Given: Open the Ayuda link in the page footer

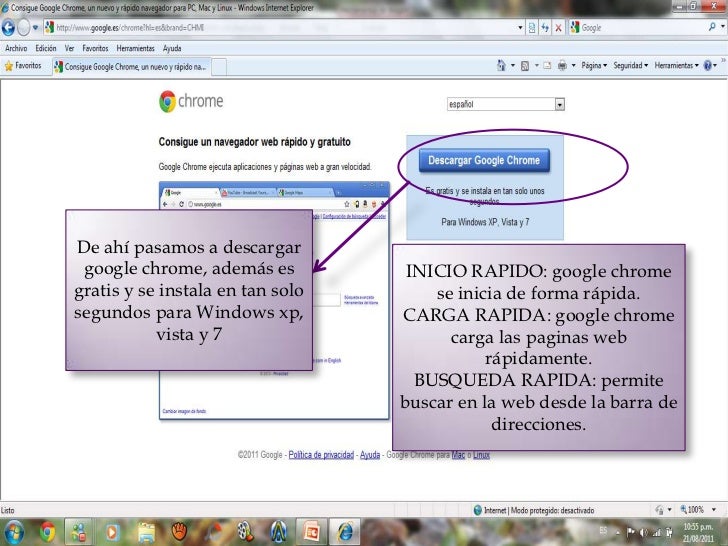Looking at the screenshot, I should (370, 455).
